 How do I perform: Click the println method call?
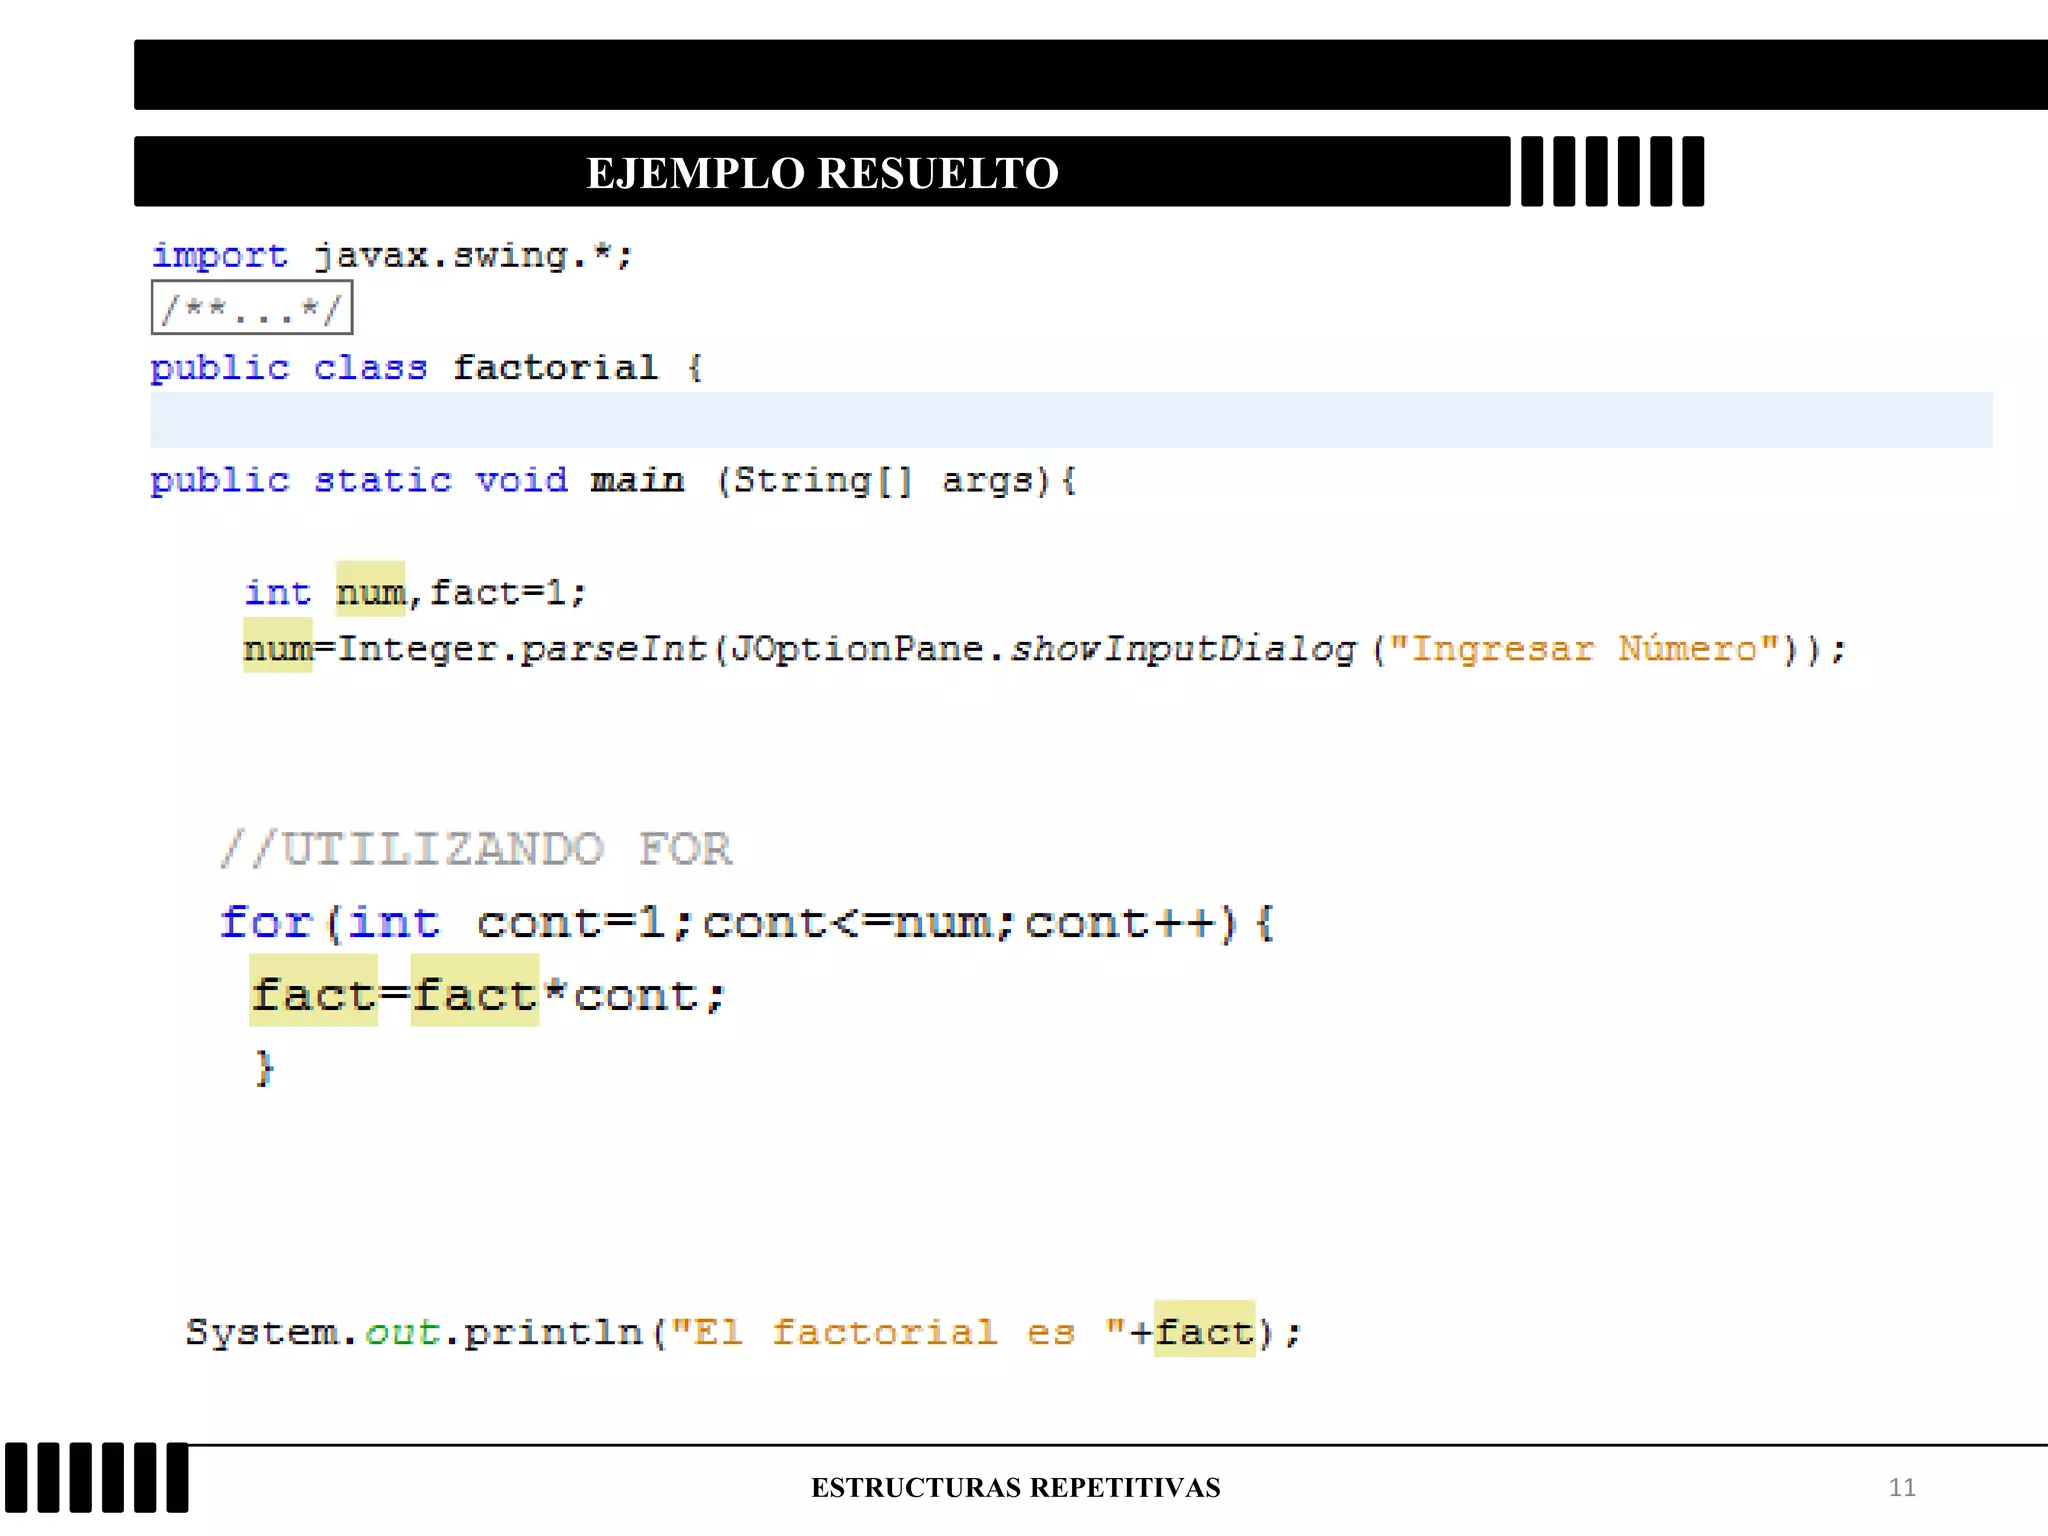[x=552, y=1332]
